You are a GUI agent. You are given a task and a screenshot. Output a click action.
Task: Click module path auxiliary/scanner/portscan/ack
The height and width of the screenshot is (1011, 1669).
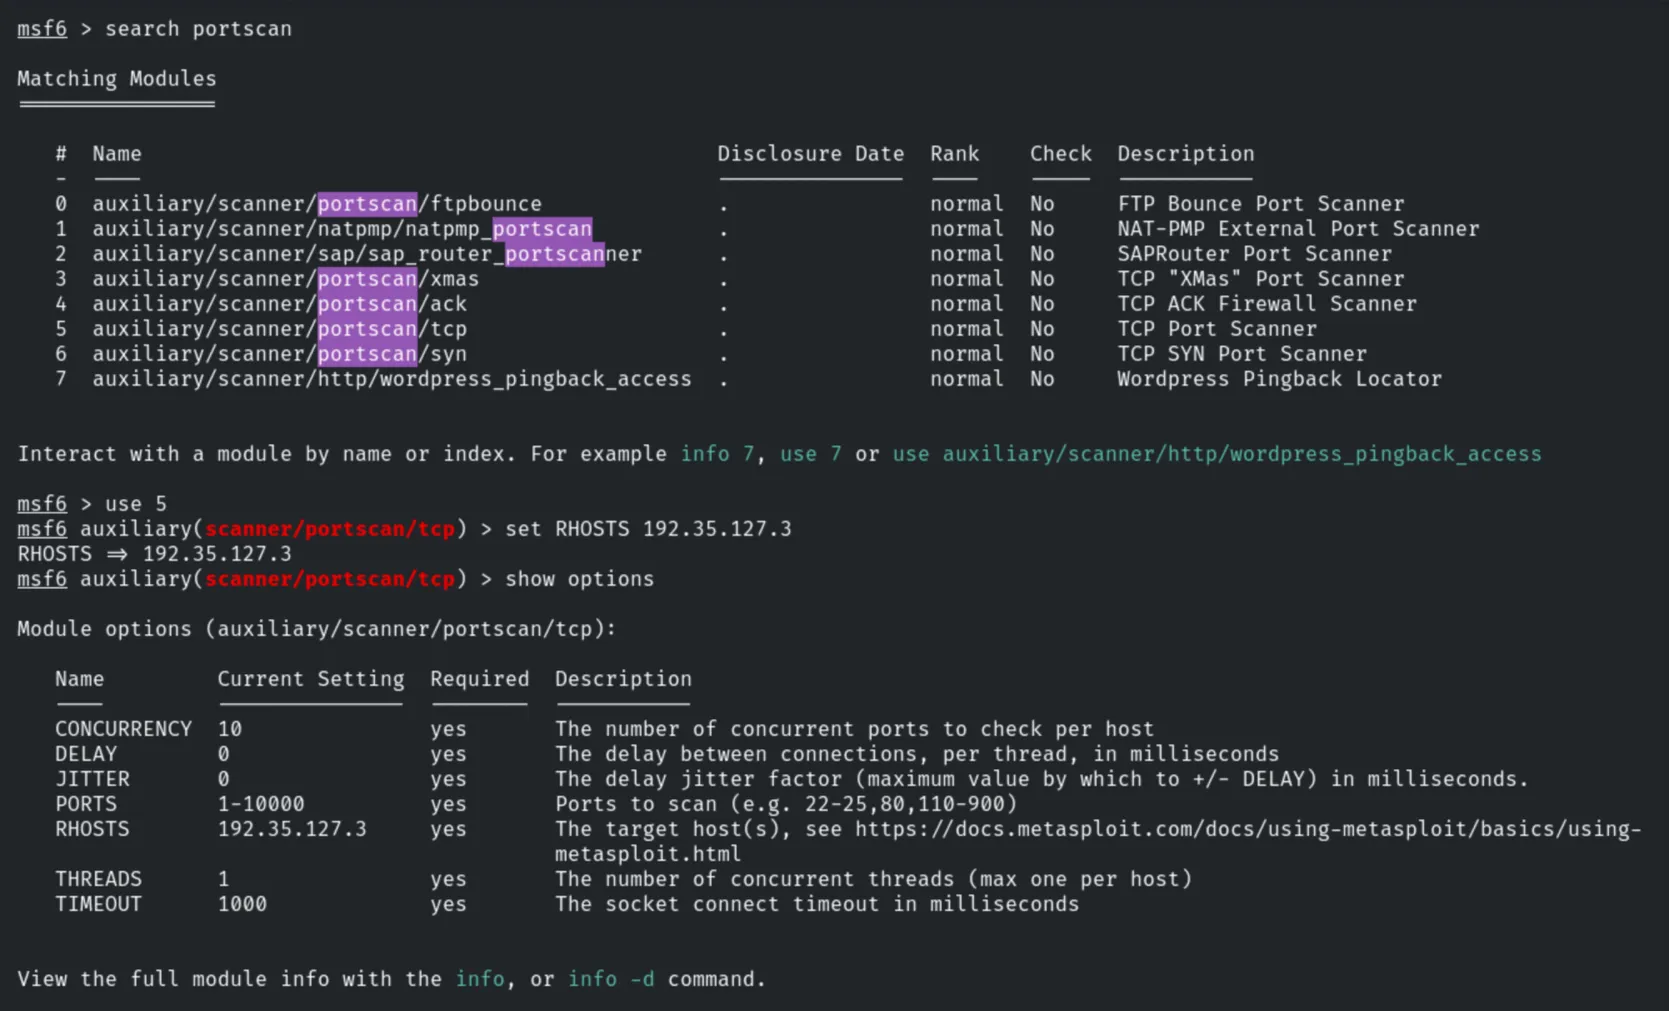tap(280, 304)
